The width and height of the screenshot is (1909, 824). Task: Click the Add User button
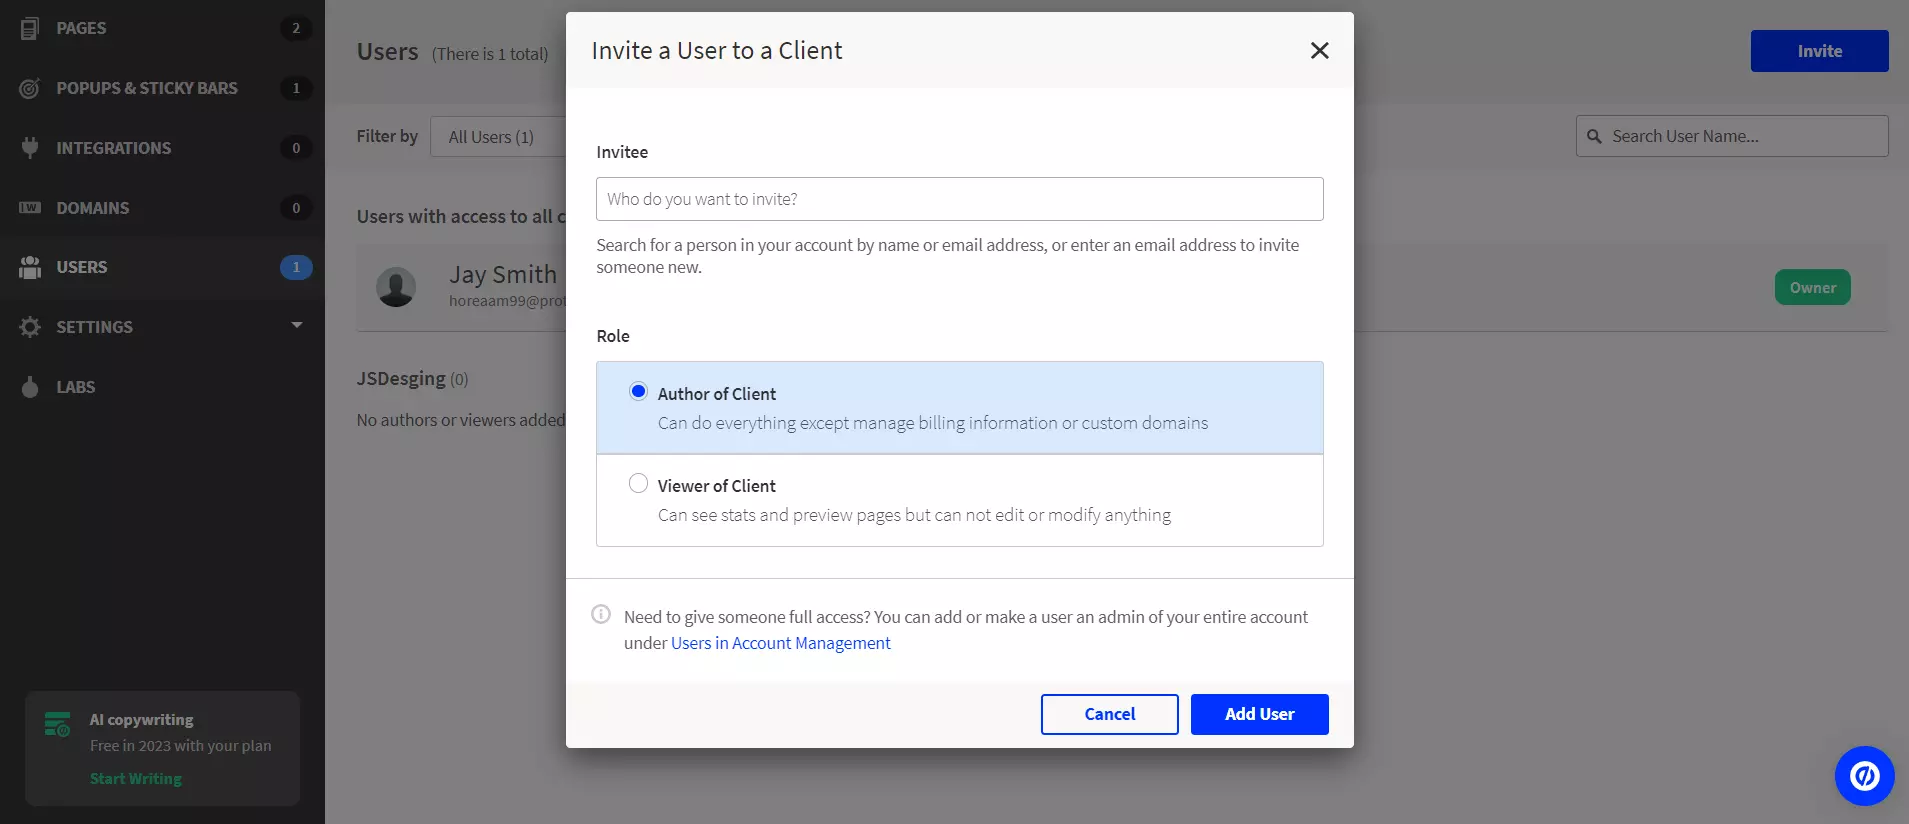point(1259,714)
